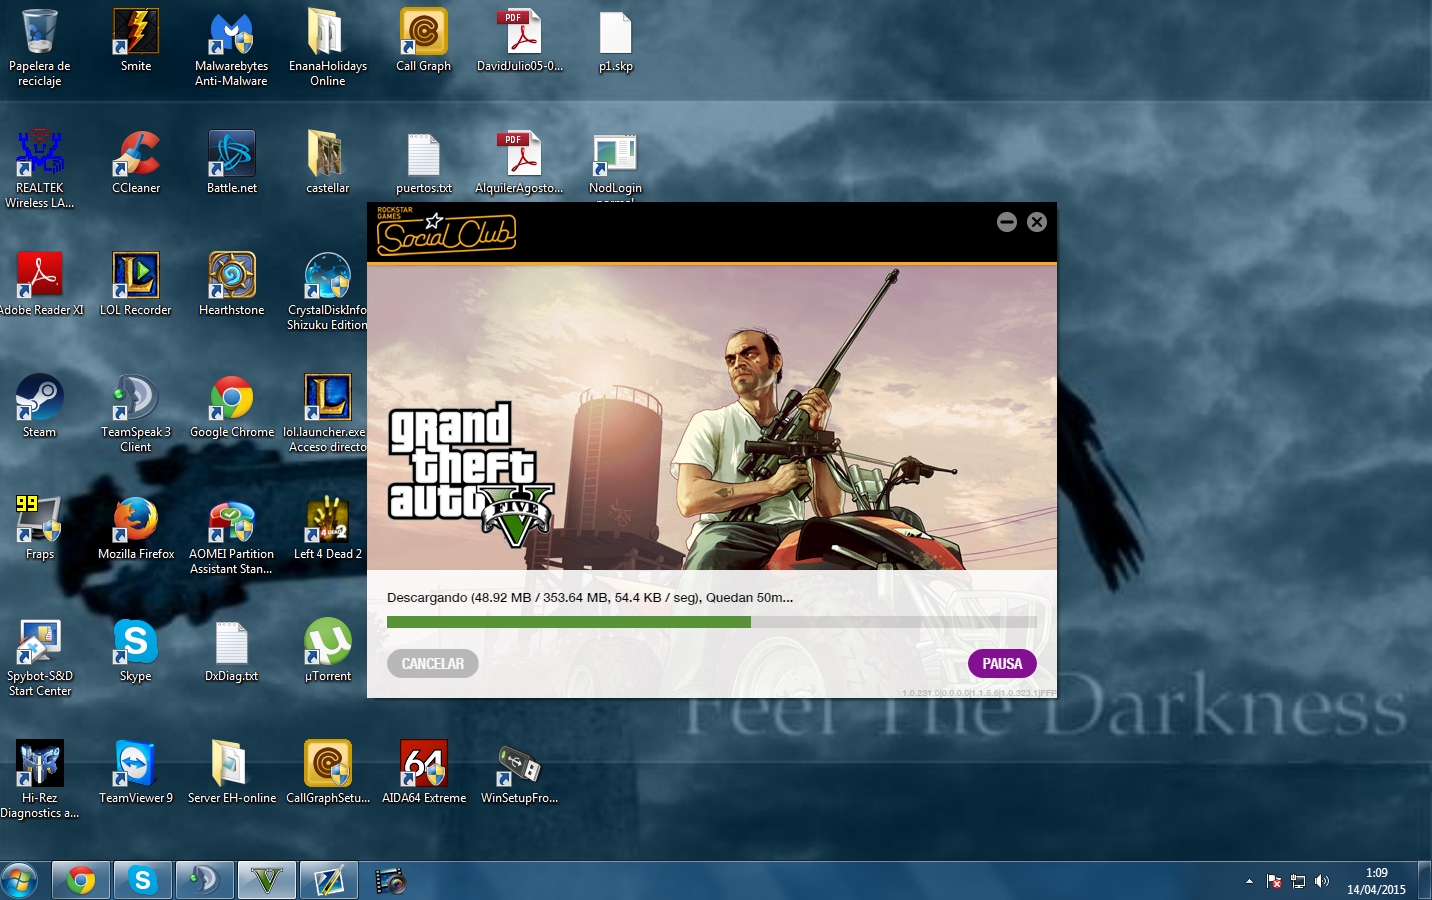Pause download with the PAUSA button
The width and height of the screenshot is (1432, 900).
point(1002,664)
